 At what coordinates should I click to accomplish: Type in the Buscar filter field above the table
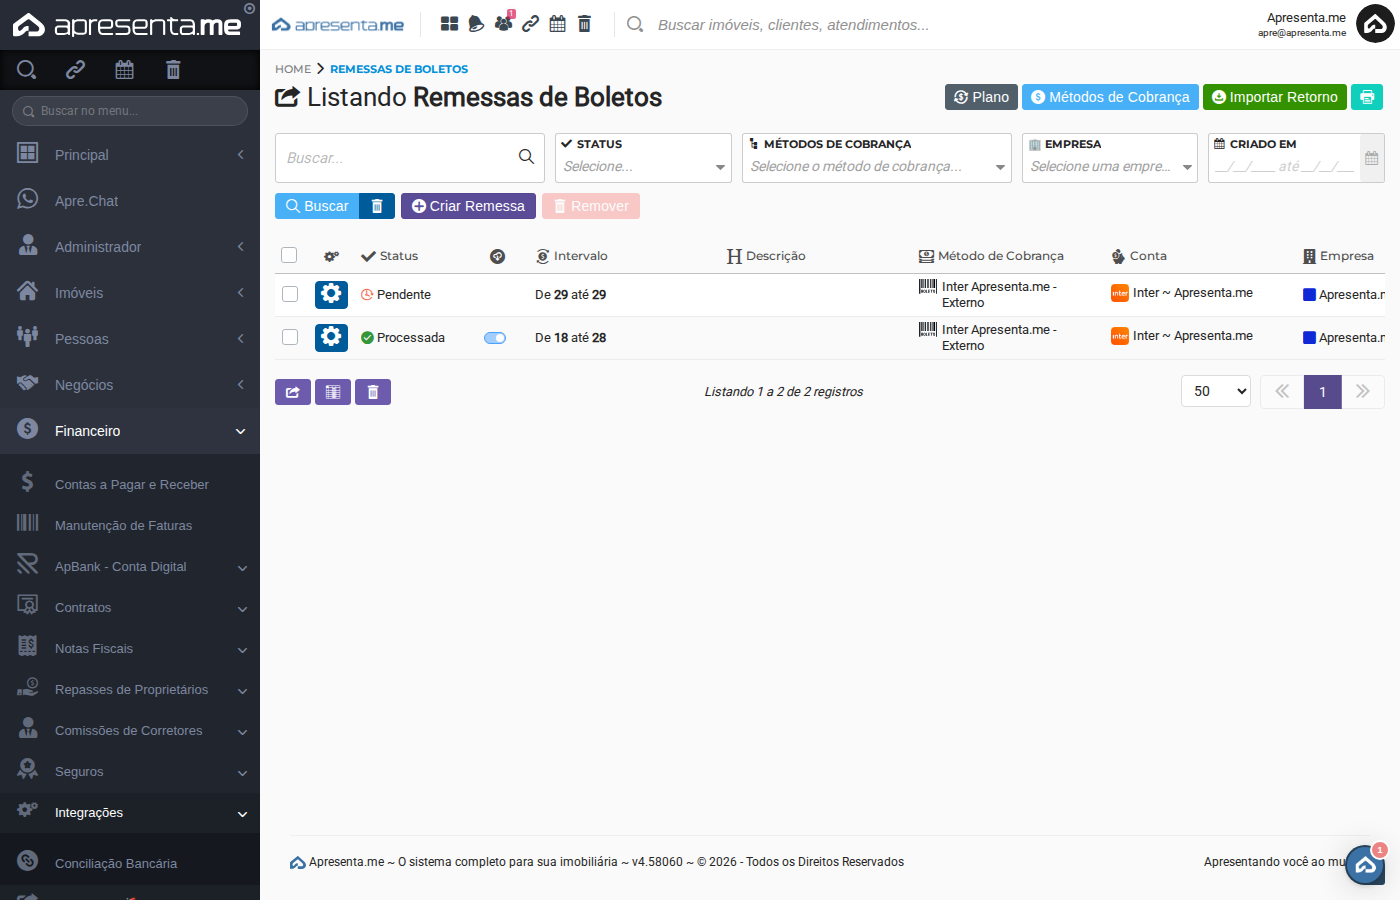click(x=400, y=157)
